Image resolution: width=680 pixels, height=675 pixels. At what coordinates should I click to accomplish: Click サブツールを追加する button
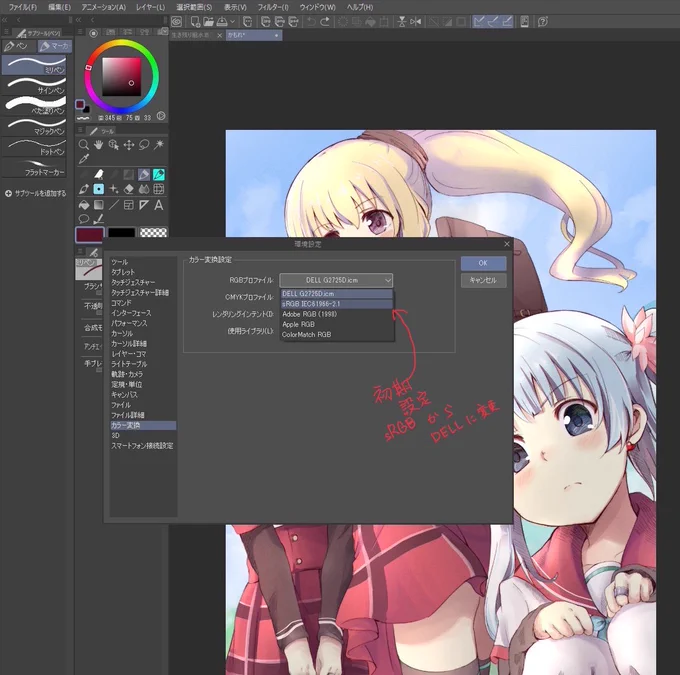[x=36, y=193]
